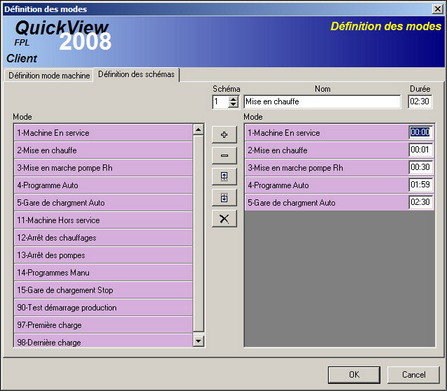Select 97-Première charge row

(x=103, y=325)
